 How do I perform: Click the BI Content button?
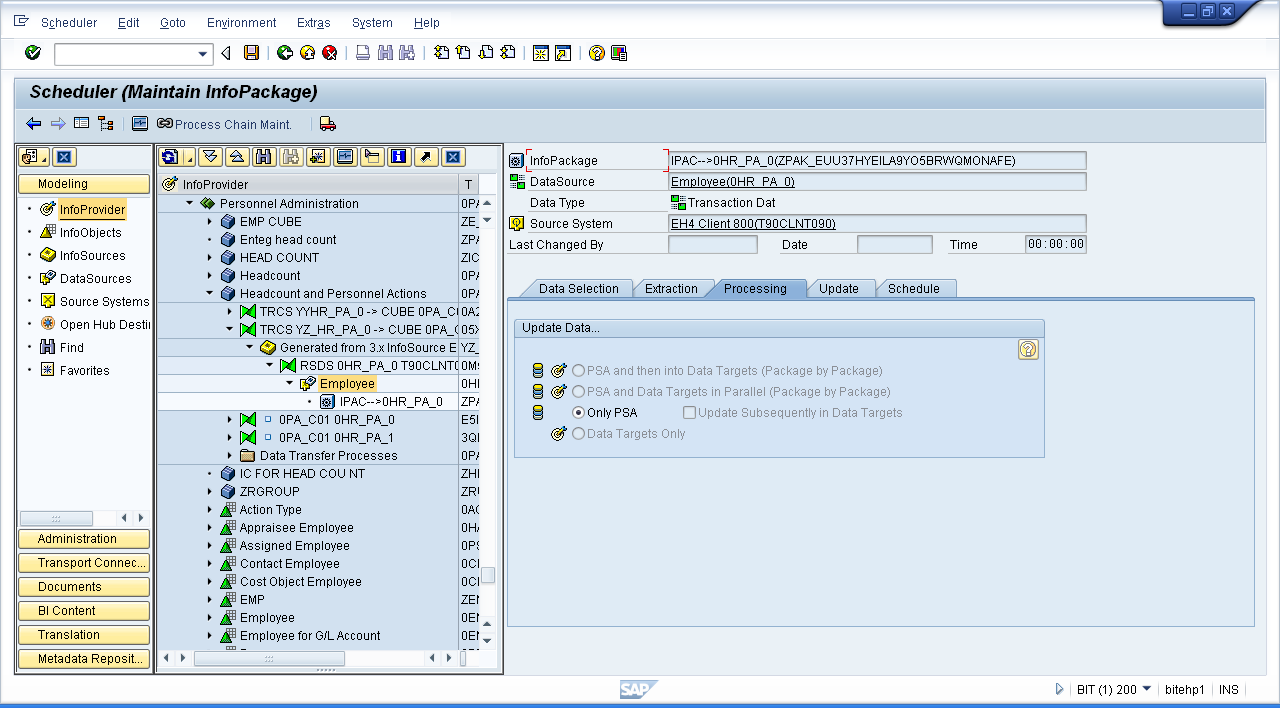coord(84,611)
